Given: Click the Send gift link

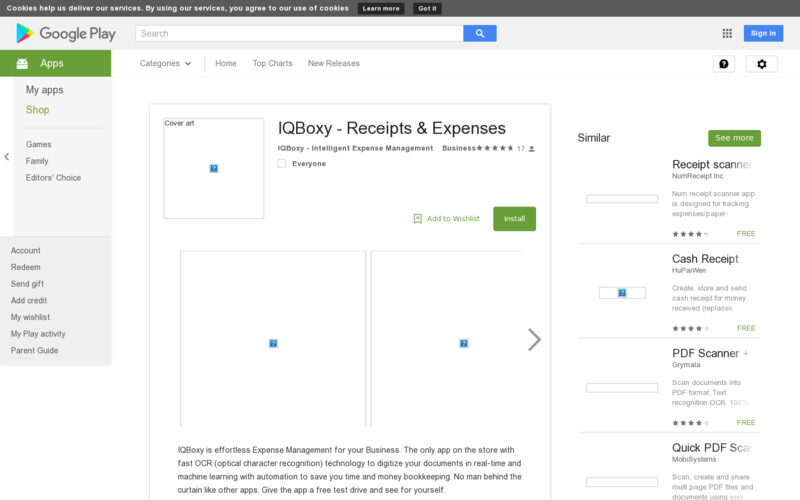Looking at the screenshot, I should 27,284.
